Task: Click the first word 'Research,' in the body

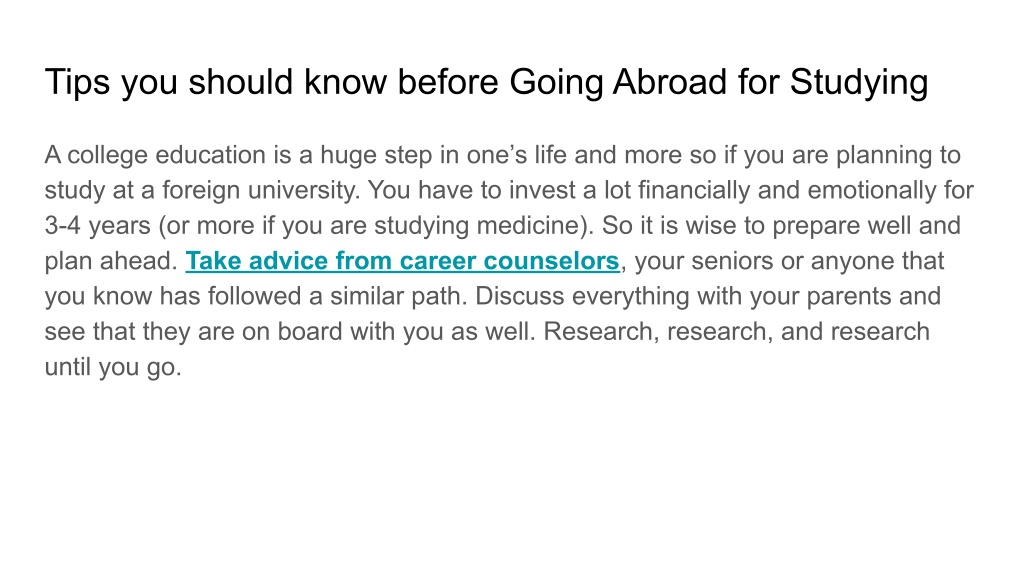Action: point(601,331)
